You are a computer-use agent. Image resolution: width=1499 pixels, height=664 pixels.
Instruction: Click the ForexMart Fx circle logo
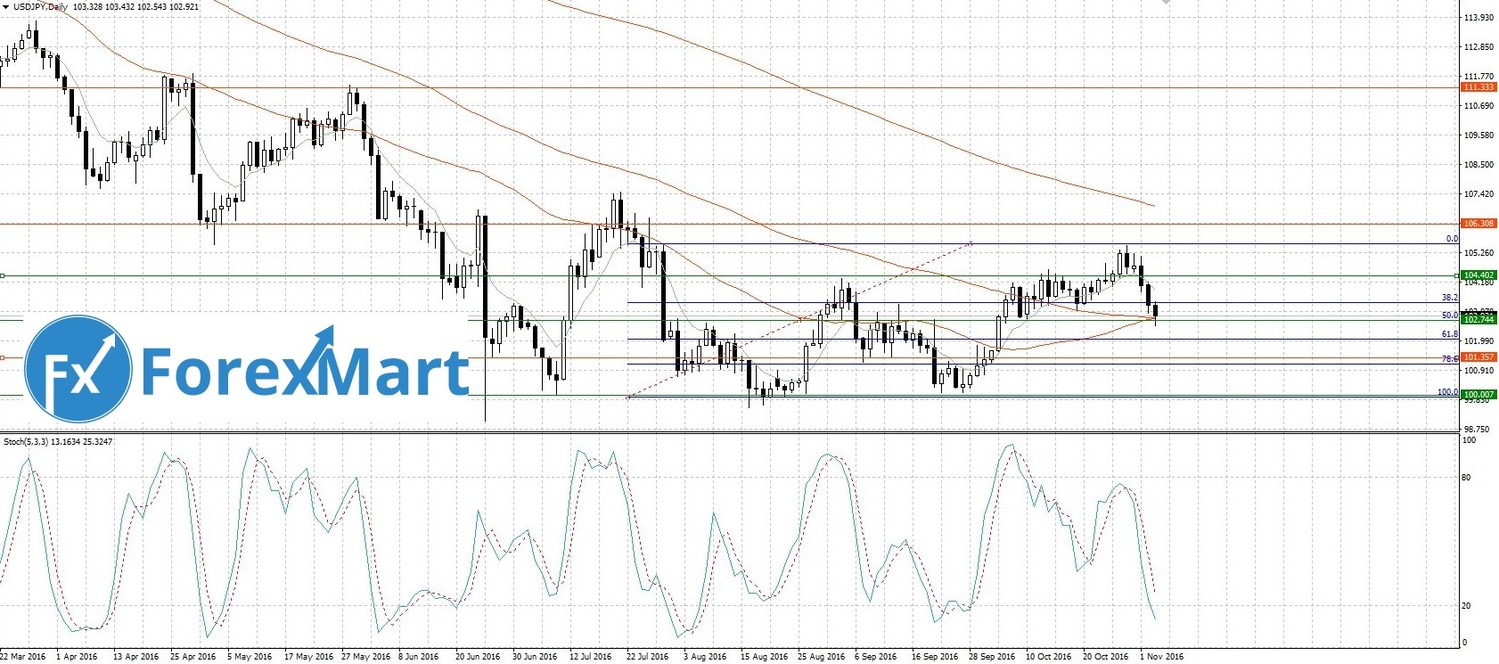pos(78,367)
